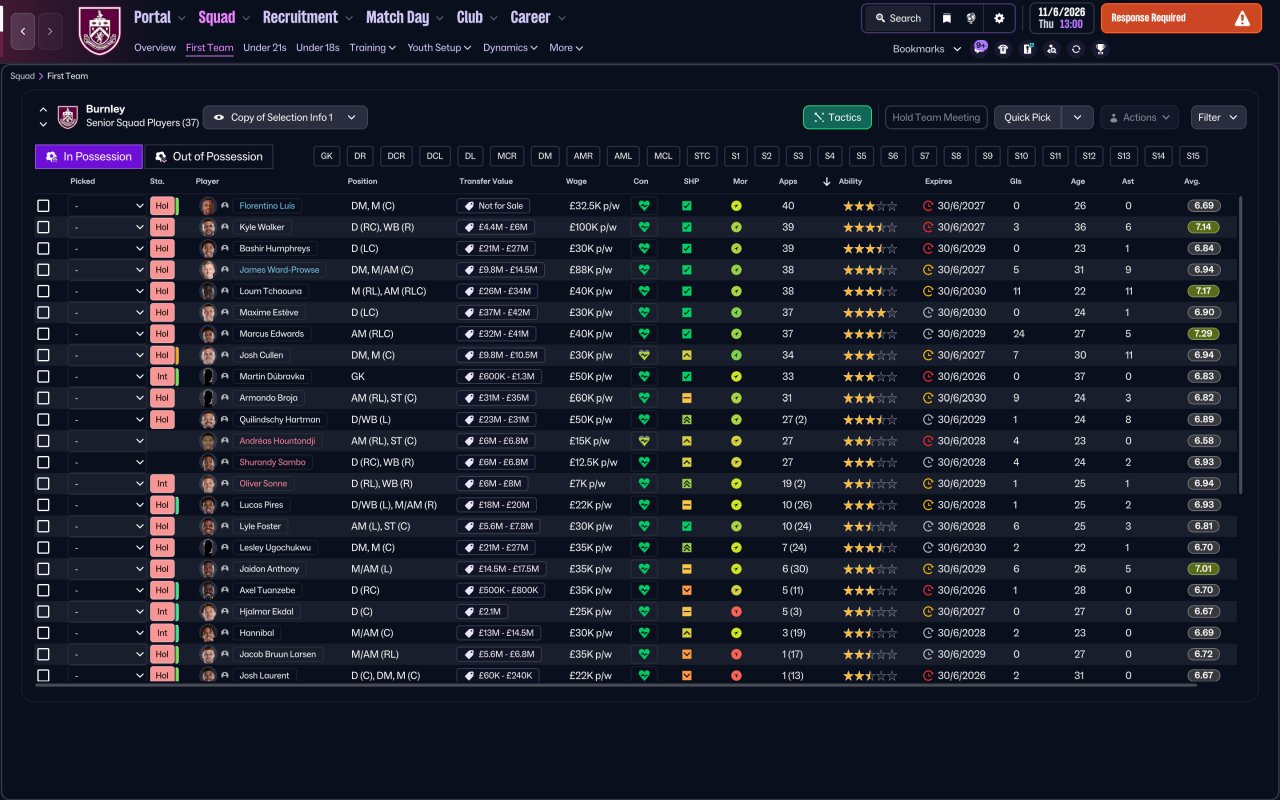Open the notifications bubble showing 9+
This screenshot has height=800, width=1280.
pyautogui.click(x=980, y=47)
